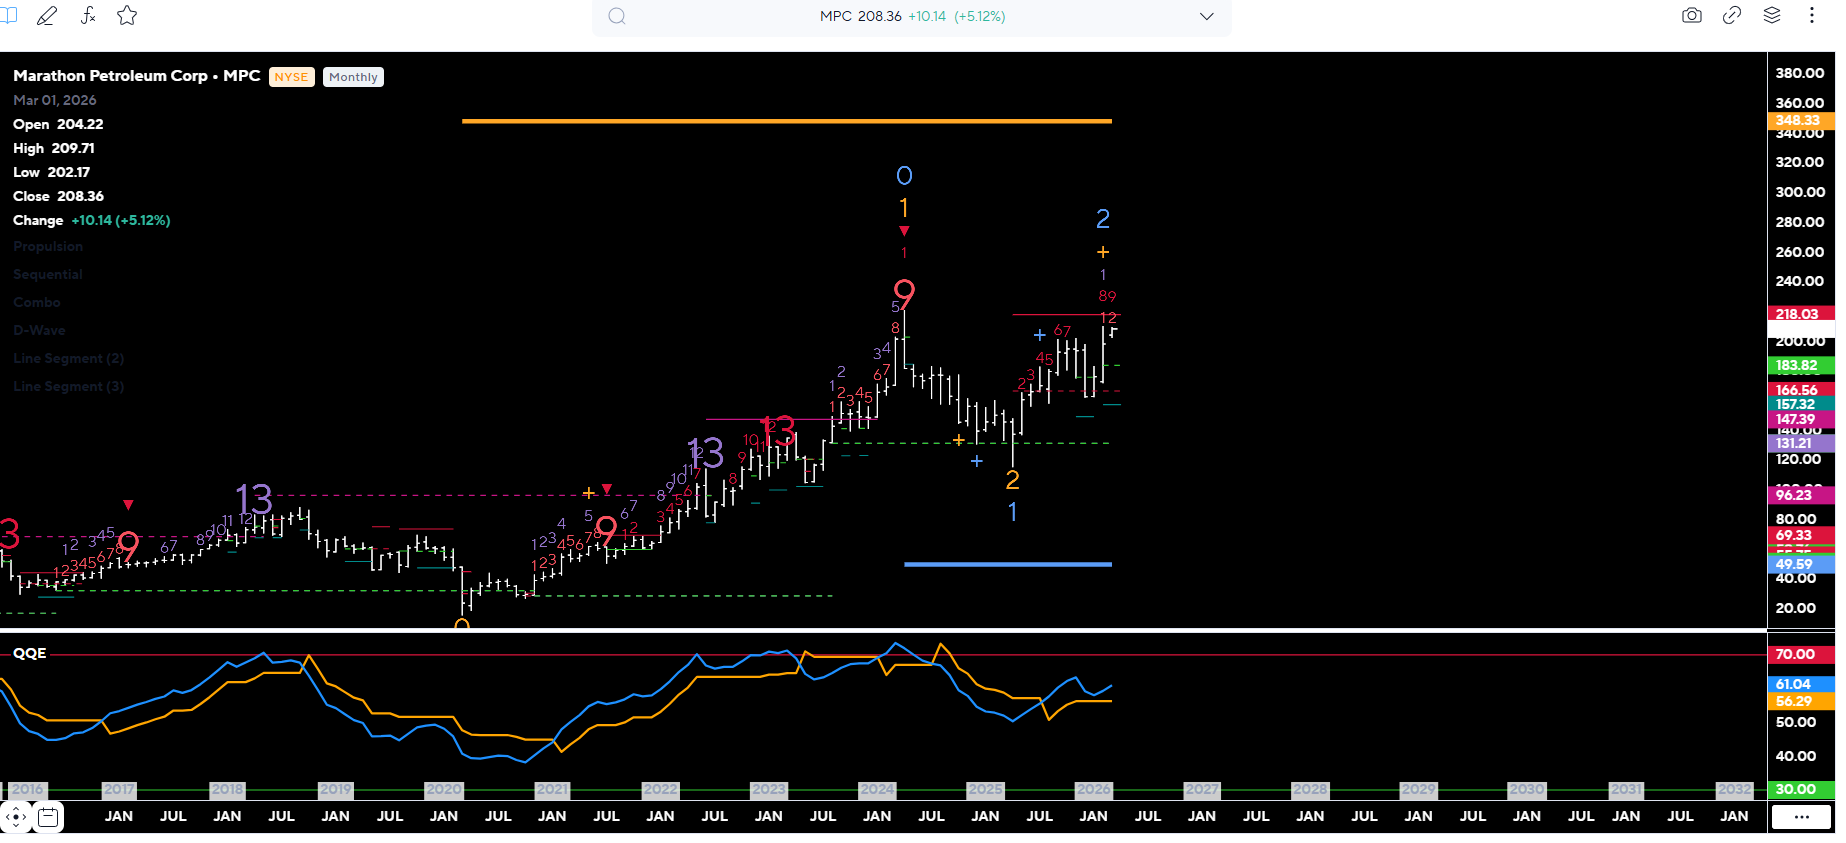
Task: Open the layers stack icon
Action: (x=1771, y=16)
